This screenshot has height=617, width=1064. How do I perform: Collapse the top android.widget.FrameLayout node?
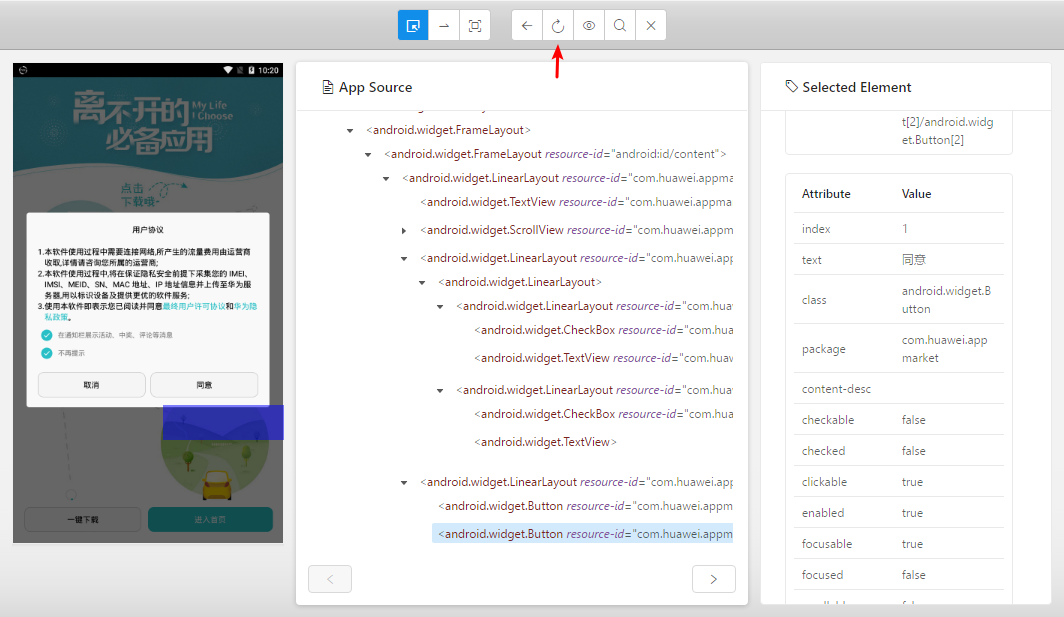pos(350,130)
